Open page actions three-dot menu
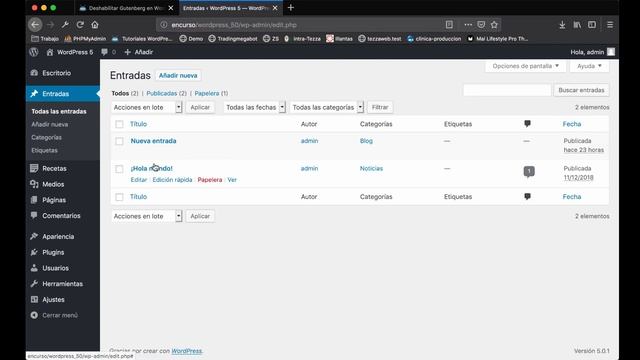 pos(468,24)
